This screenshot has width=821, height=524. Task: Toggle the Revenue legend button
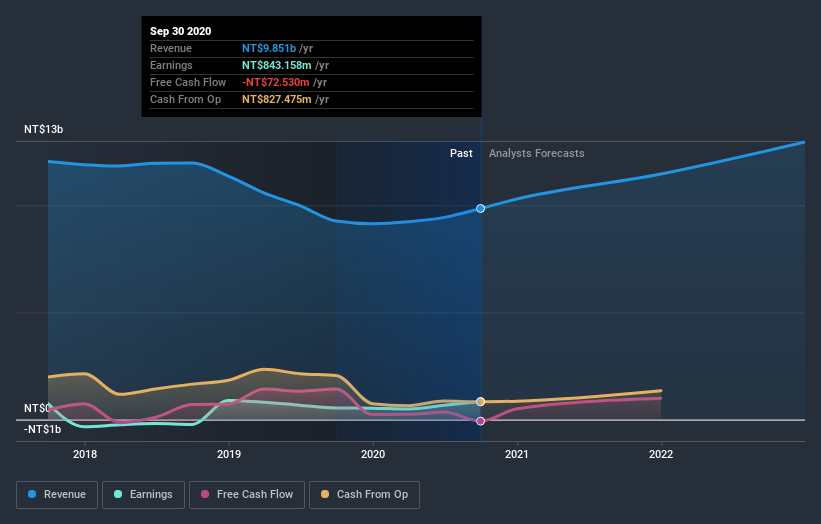(x=57, y=495)
